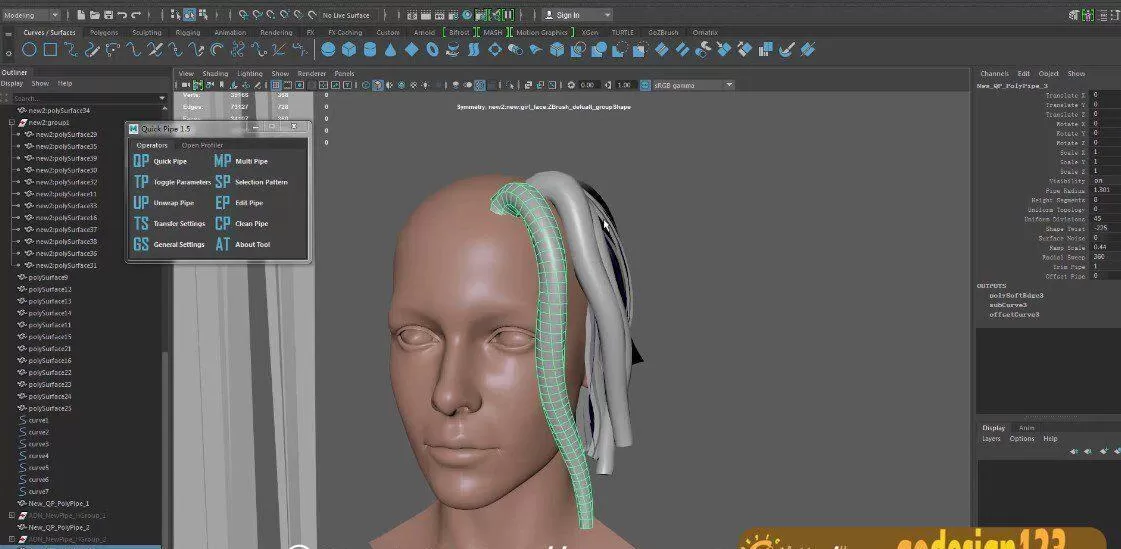Click the Clean Pipe button
This screenshot has width=1121, height=549.
pyautogui.click(x=251, y=224)
